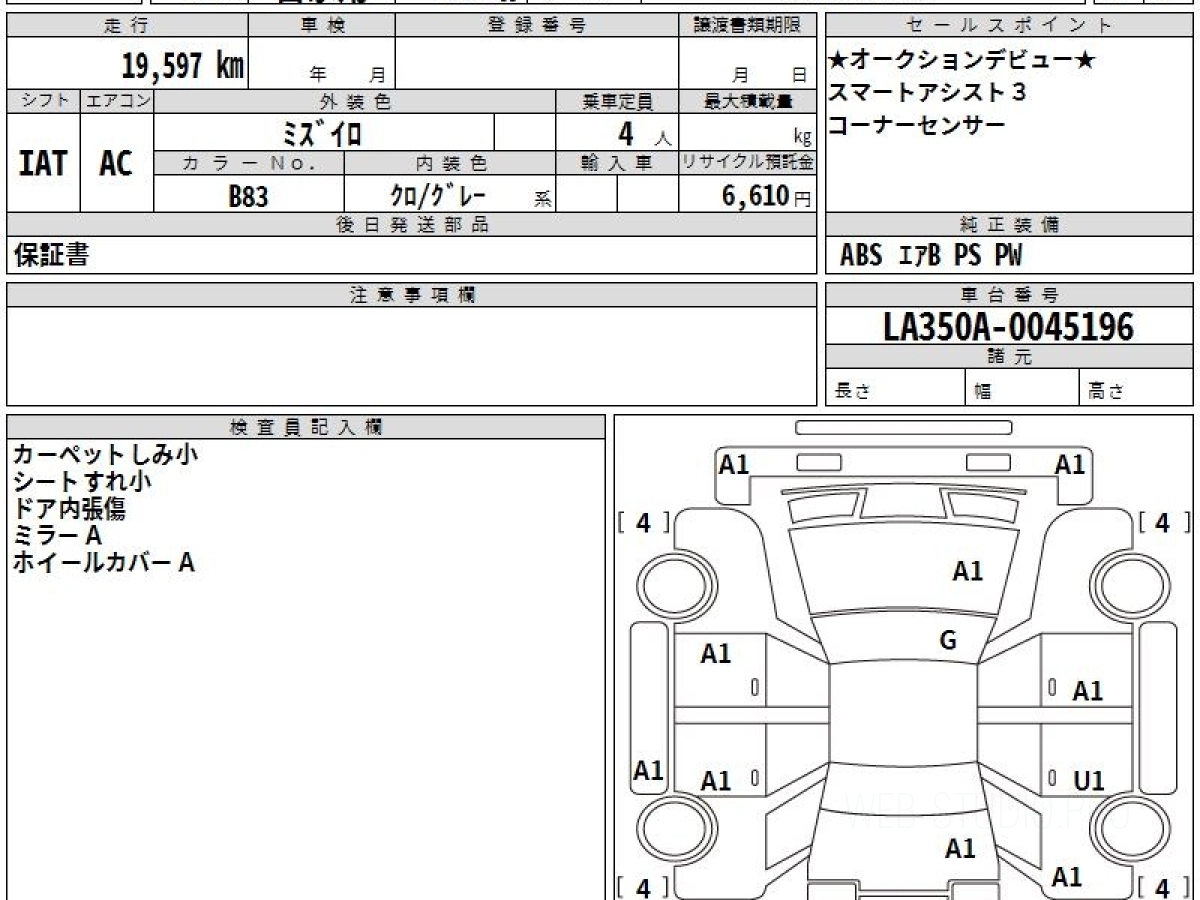Select the 車台番号 header
Image resolution: width=1200 pixels, height=900 pixels.
coord(1009,295)
